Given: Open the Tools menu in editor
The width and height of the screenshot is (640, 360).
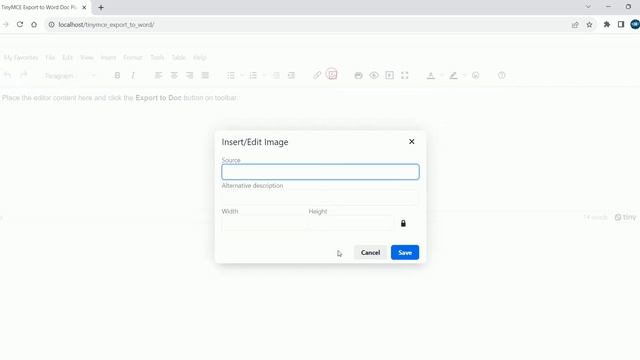Looking at the screenshot, I should point(157,58).
